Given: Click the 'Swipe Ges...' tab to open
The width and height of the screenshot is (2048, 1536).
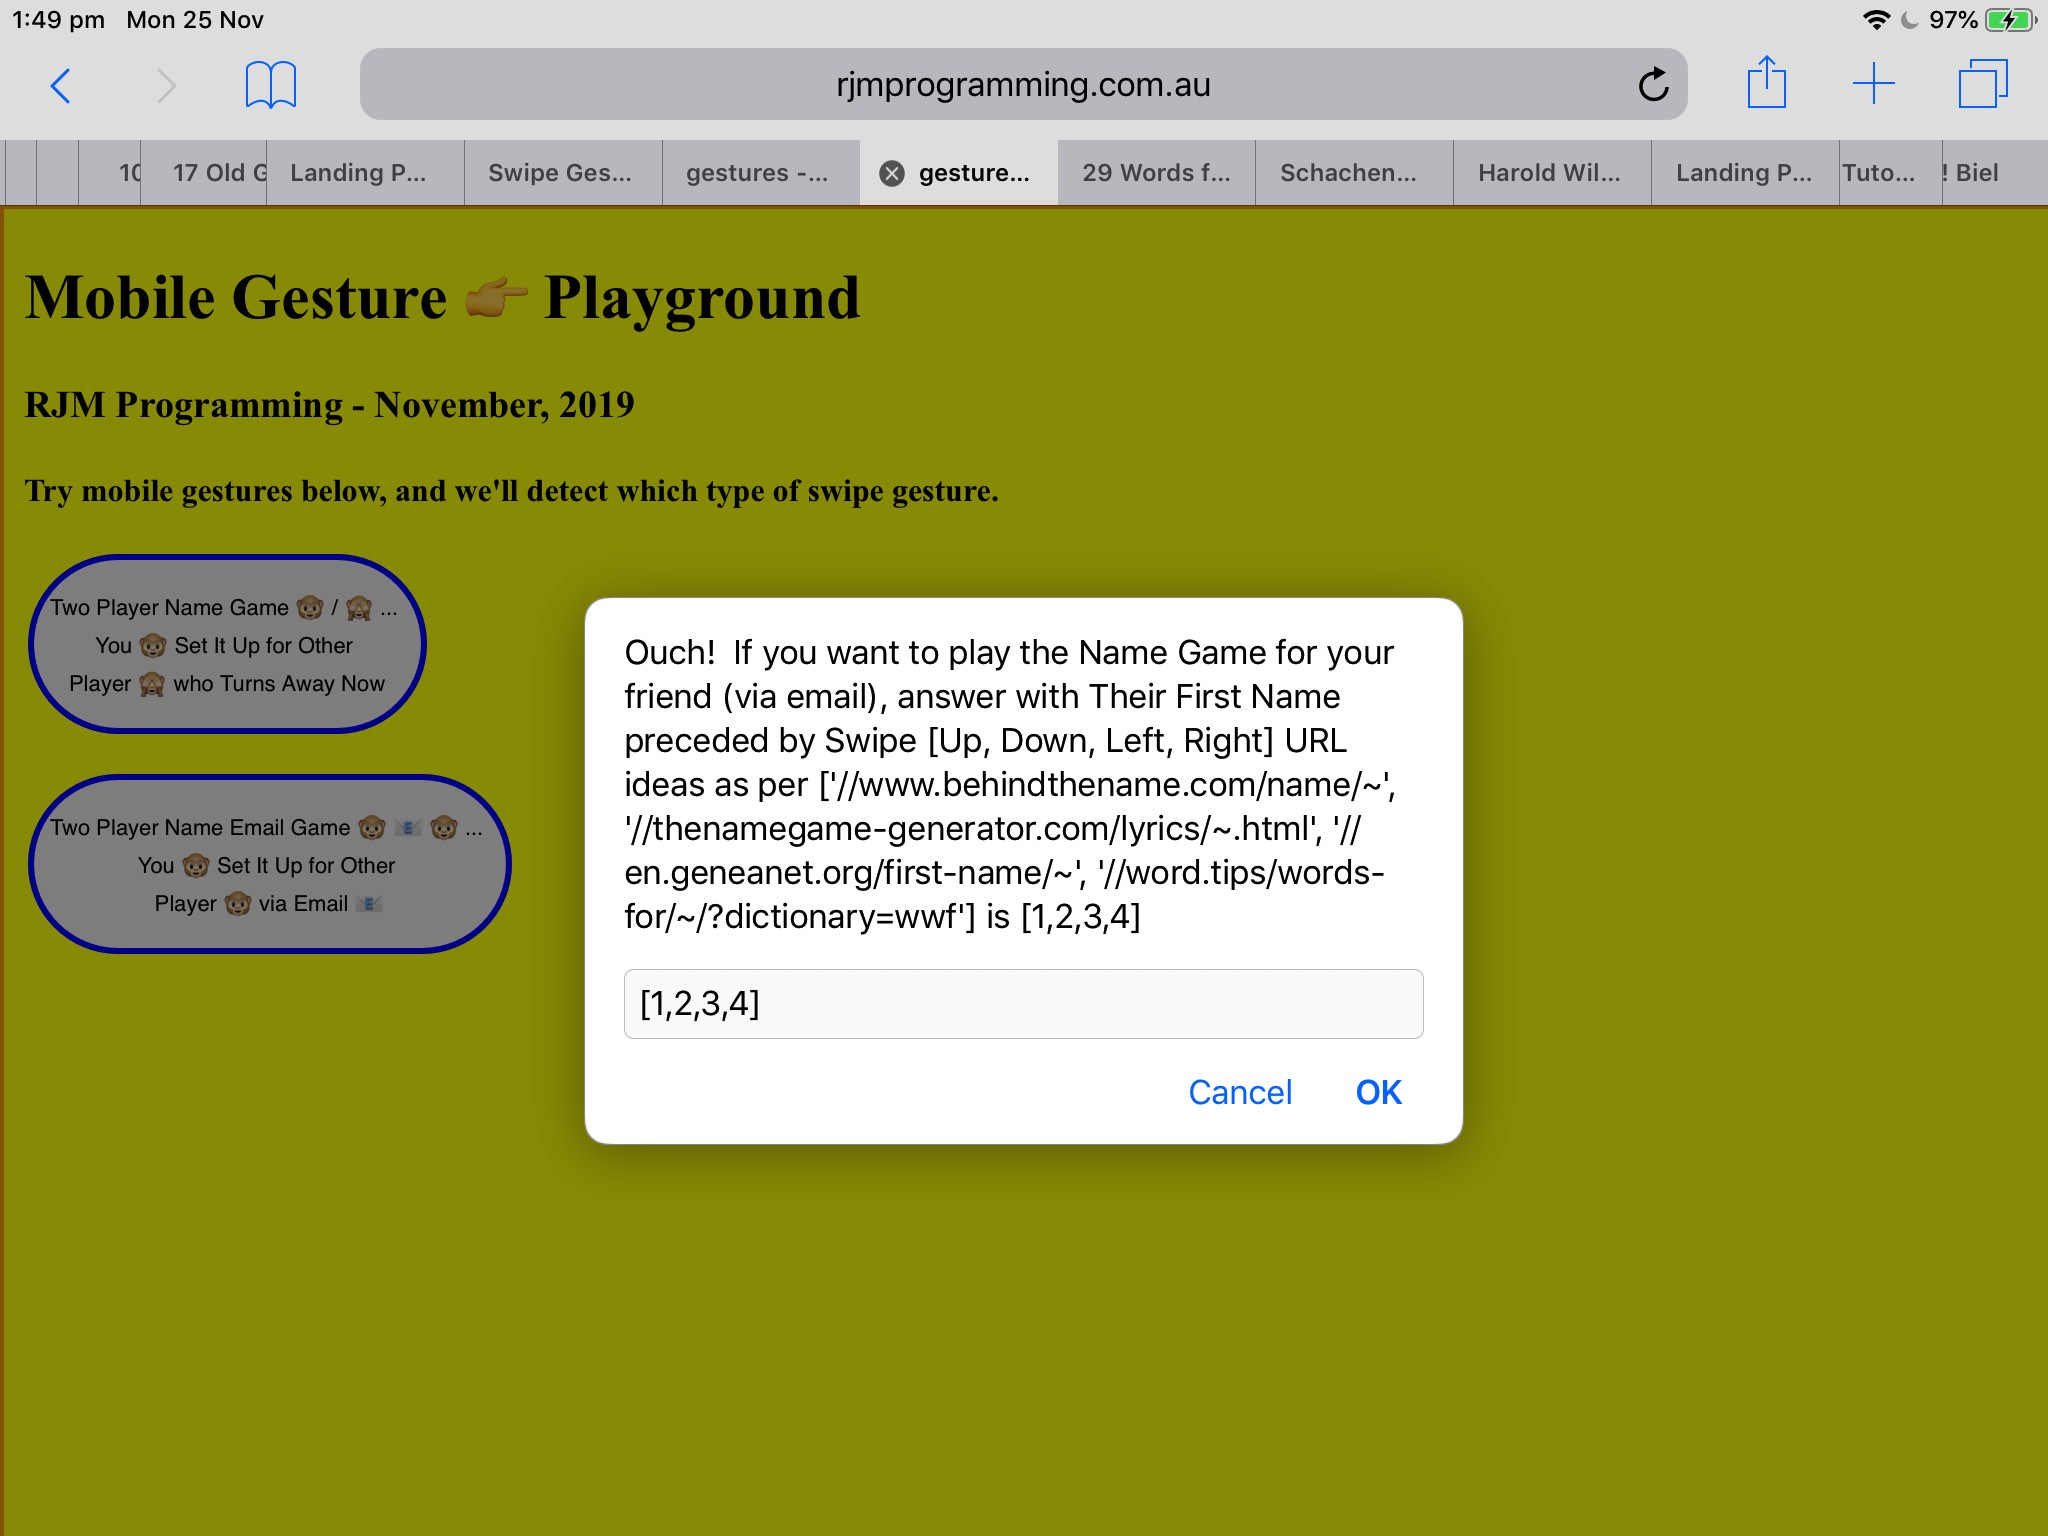Looking at the screenshot, I should pyautogui.click(x=560, y=171).
